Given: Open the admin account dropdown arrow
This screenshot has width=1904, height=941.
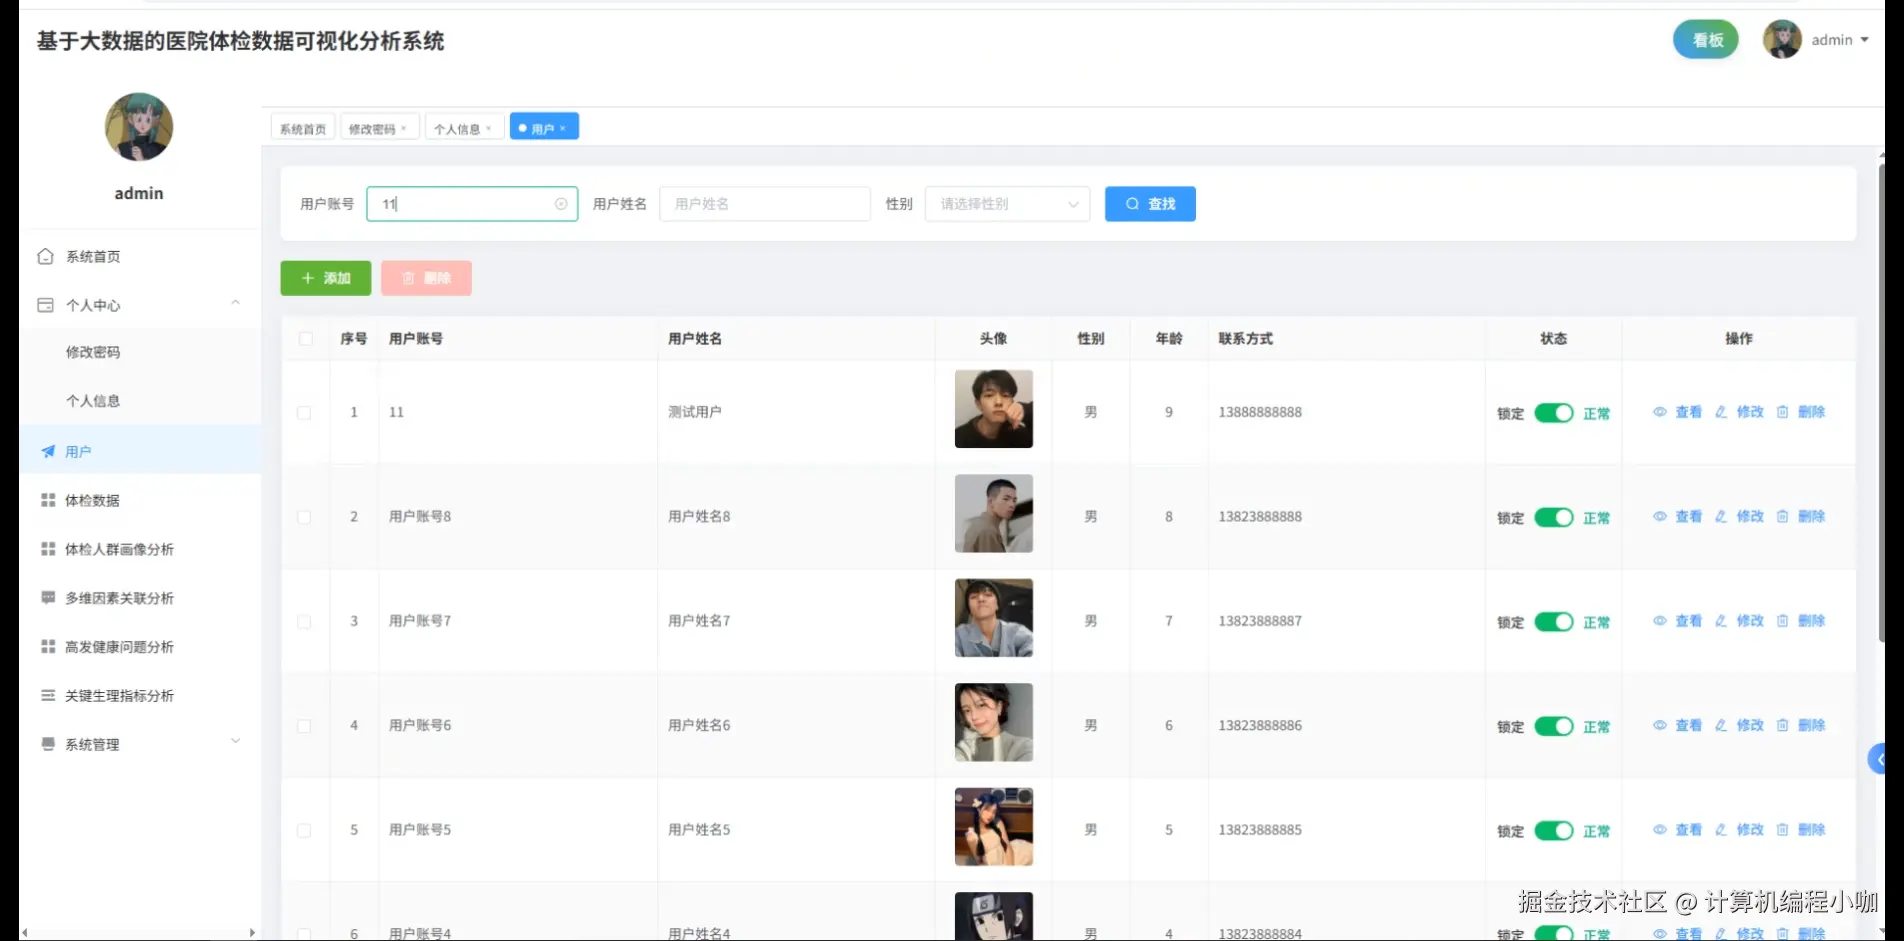Looking at the screenshot, I should [1865, 40].
